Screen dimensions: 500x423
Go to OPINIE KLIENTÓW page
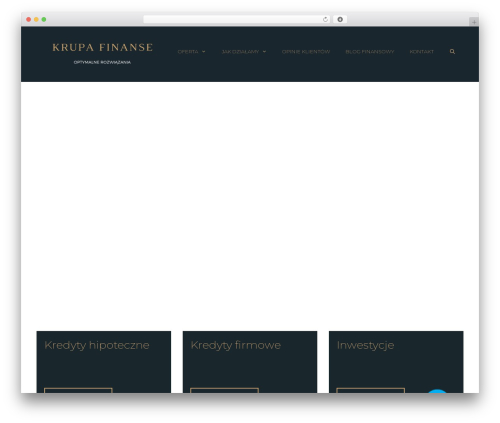(x=306, y=52)
